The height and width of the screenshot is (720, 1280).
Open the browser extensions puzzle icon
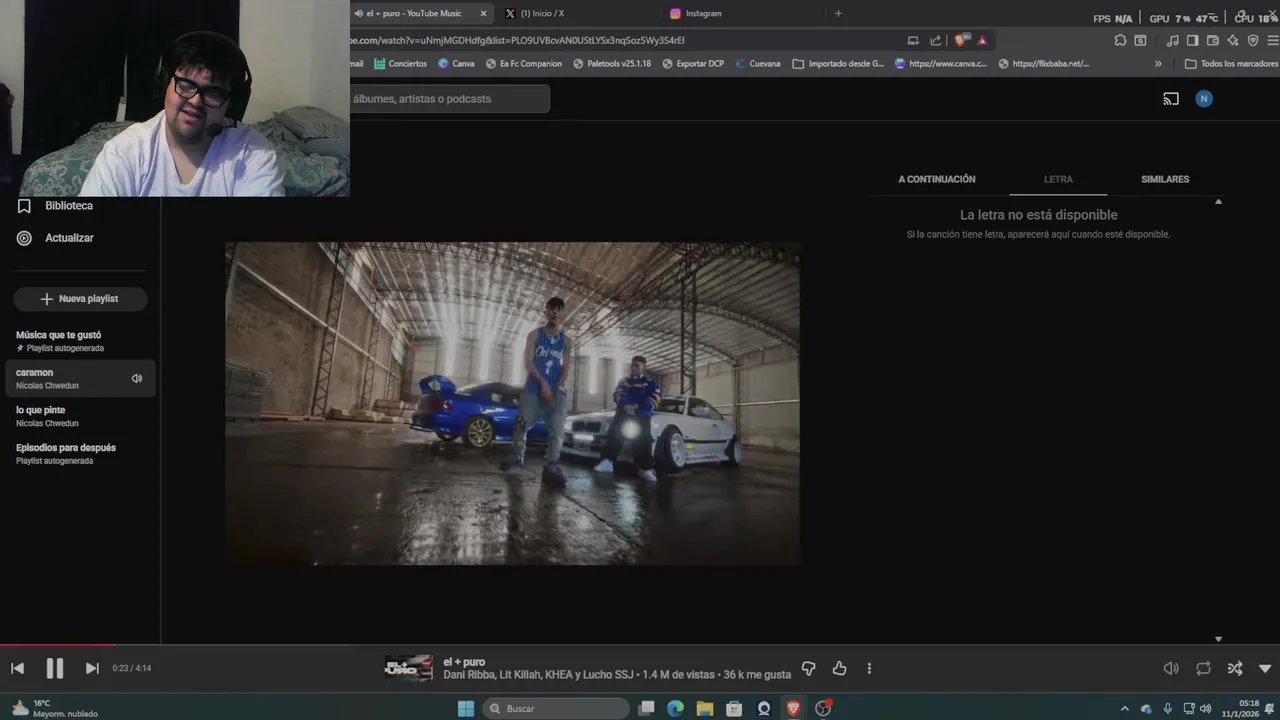(x=1120, y=40)
